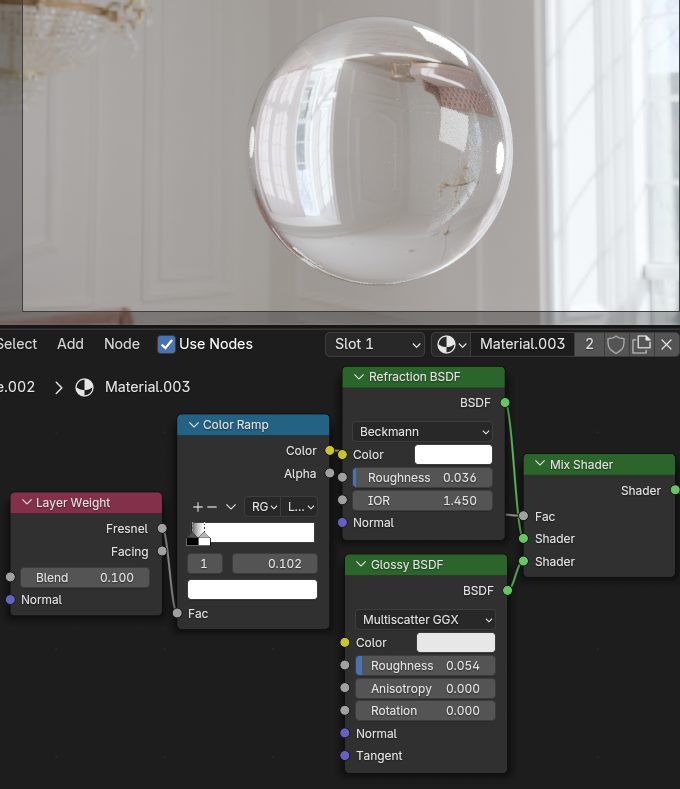Click the material browse sphere icon

(446, 344)
